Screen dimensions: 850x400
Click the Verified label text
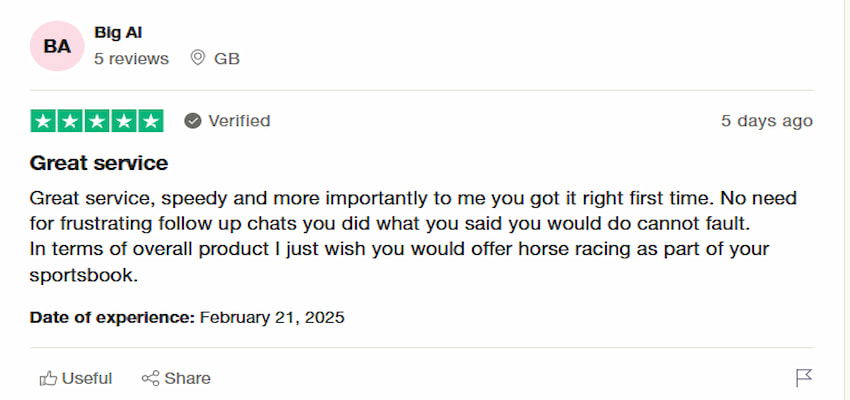tap(239, 121)
